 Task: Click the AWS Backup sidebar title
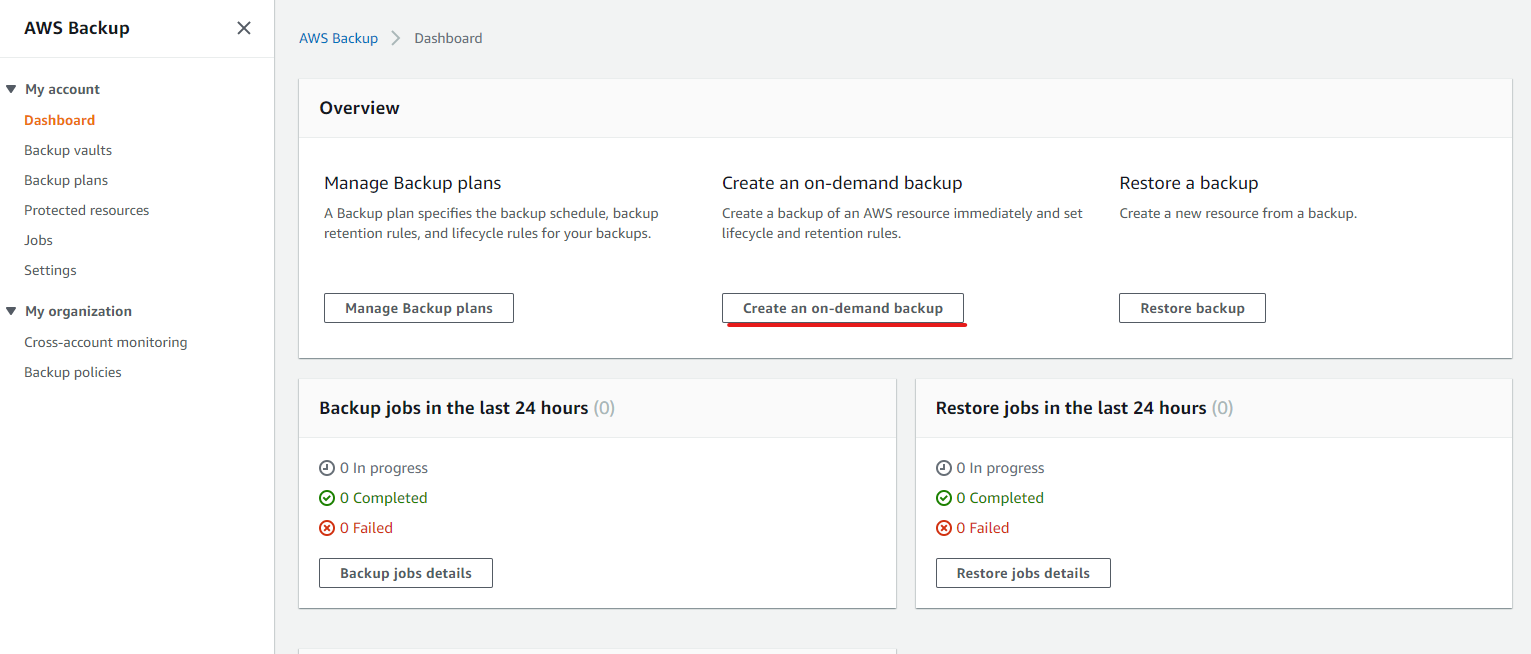[77, 28]
